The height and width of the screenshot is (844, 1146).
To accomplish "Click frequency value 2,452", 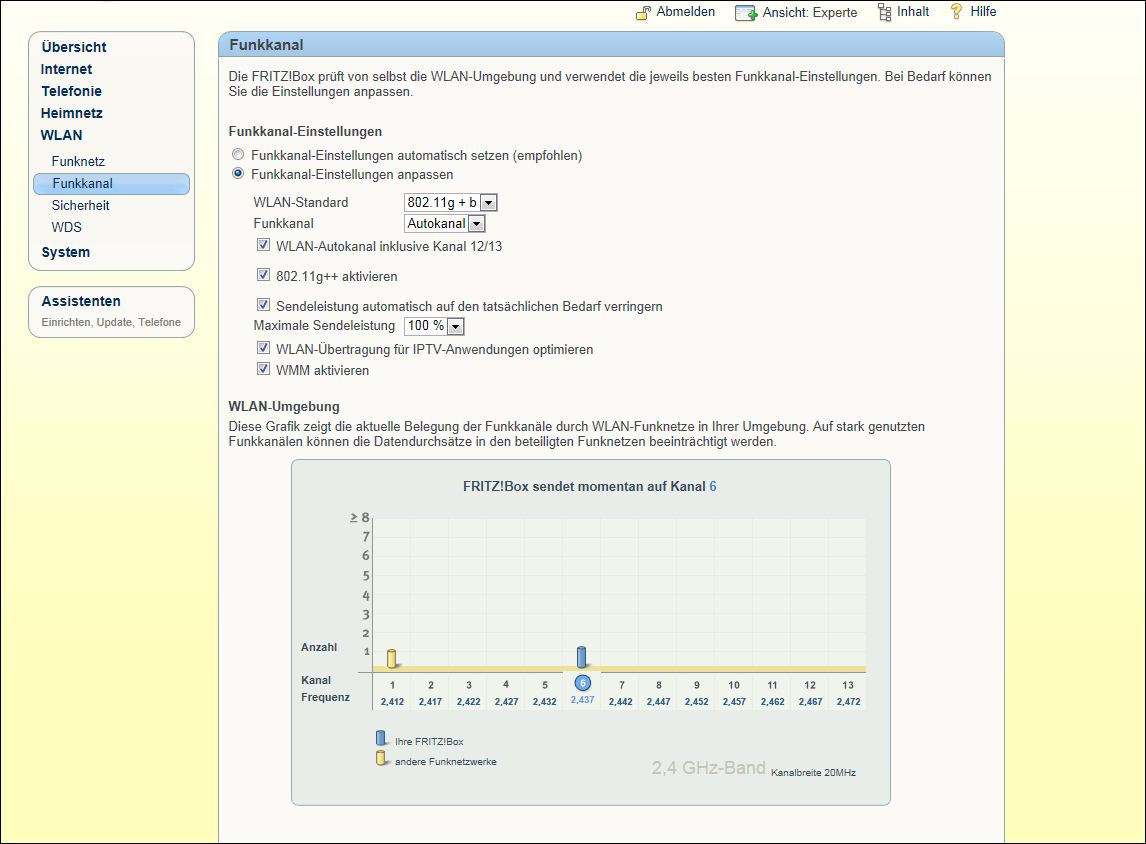I will [x=697, y=702].
